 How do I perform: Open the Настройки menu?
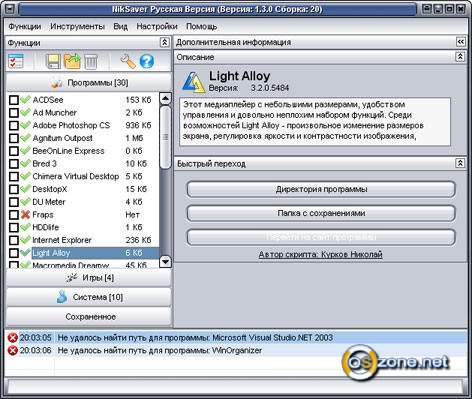pyautogui.click(x=157, y=26)
